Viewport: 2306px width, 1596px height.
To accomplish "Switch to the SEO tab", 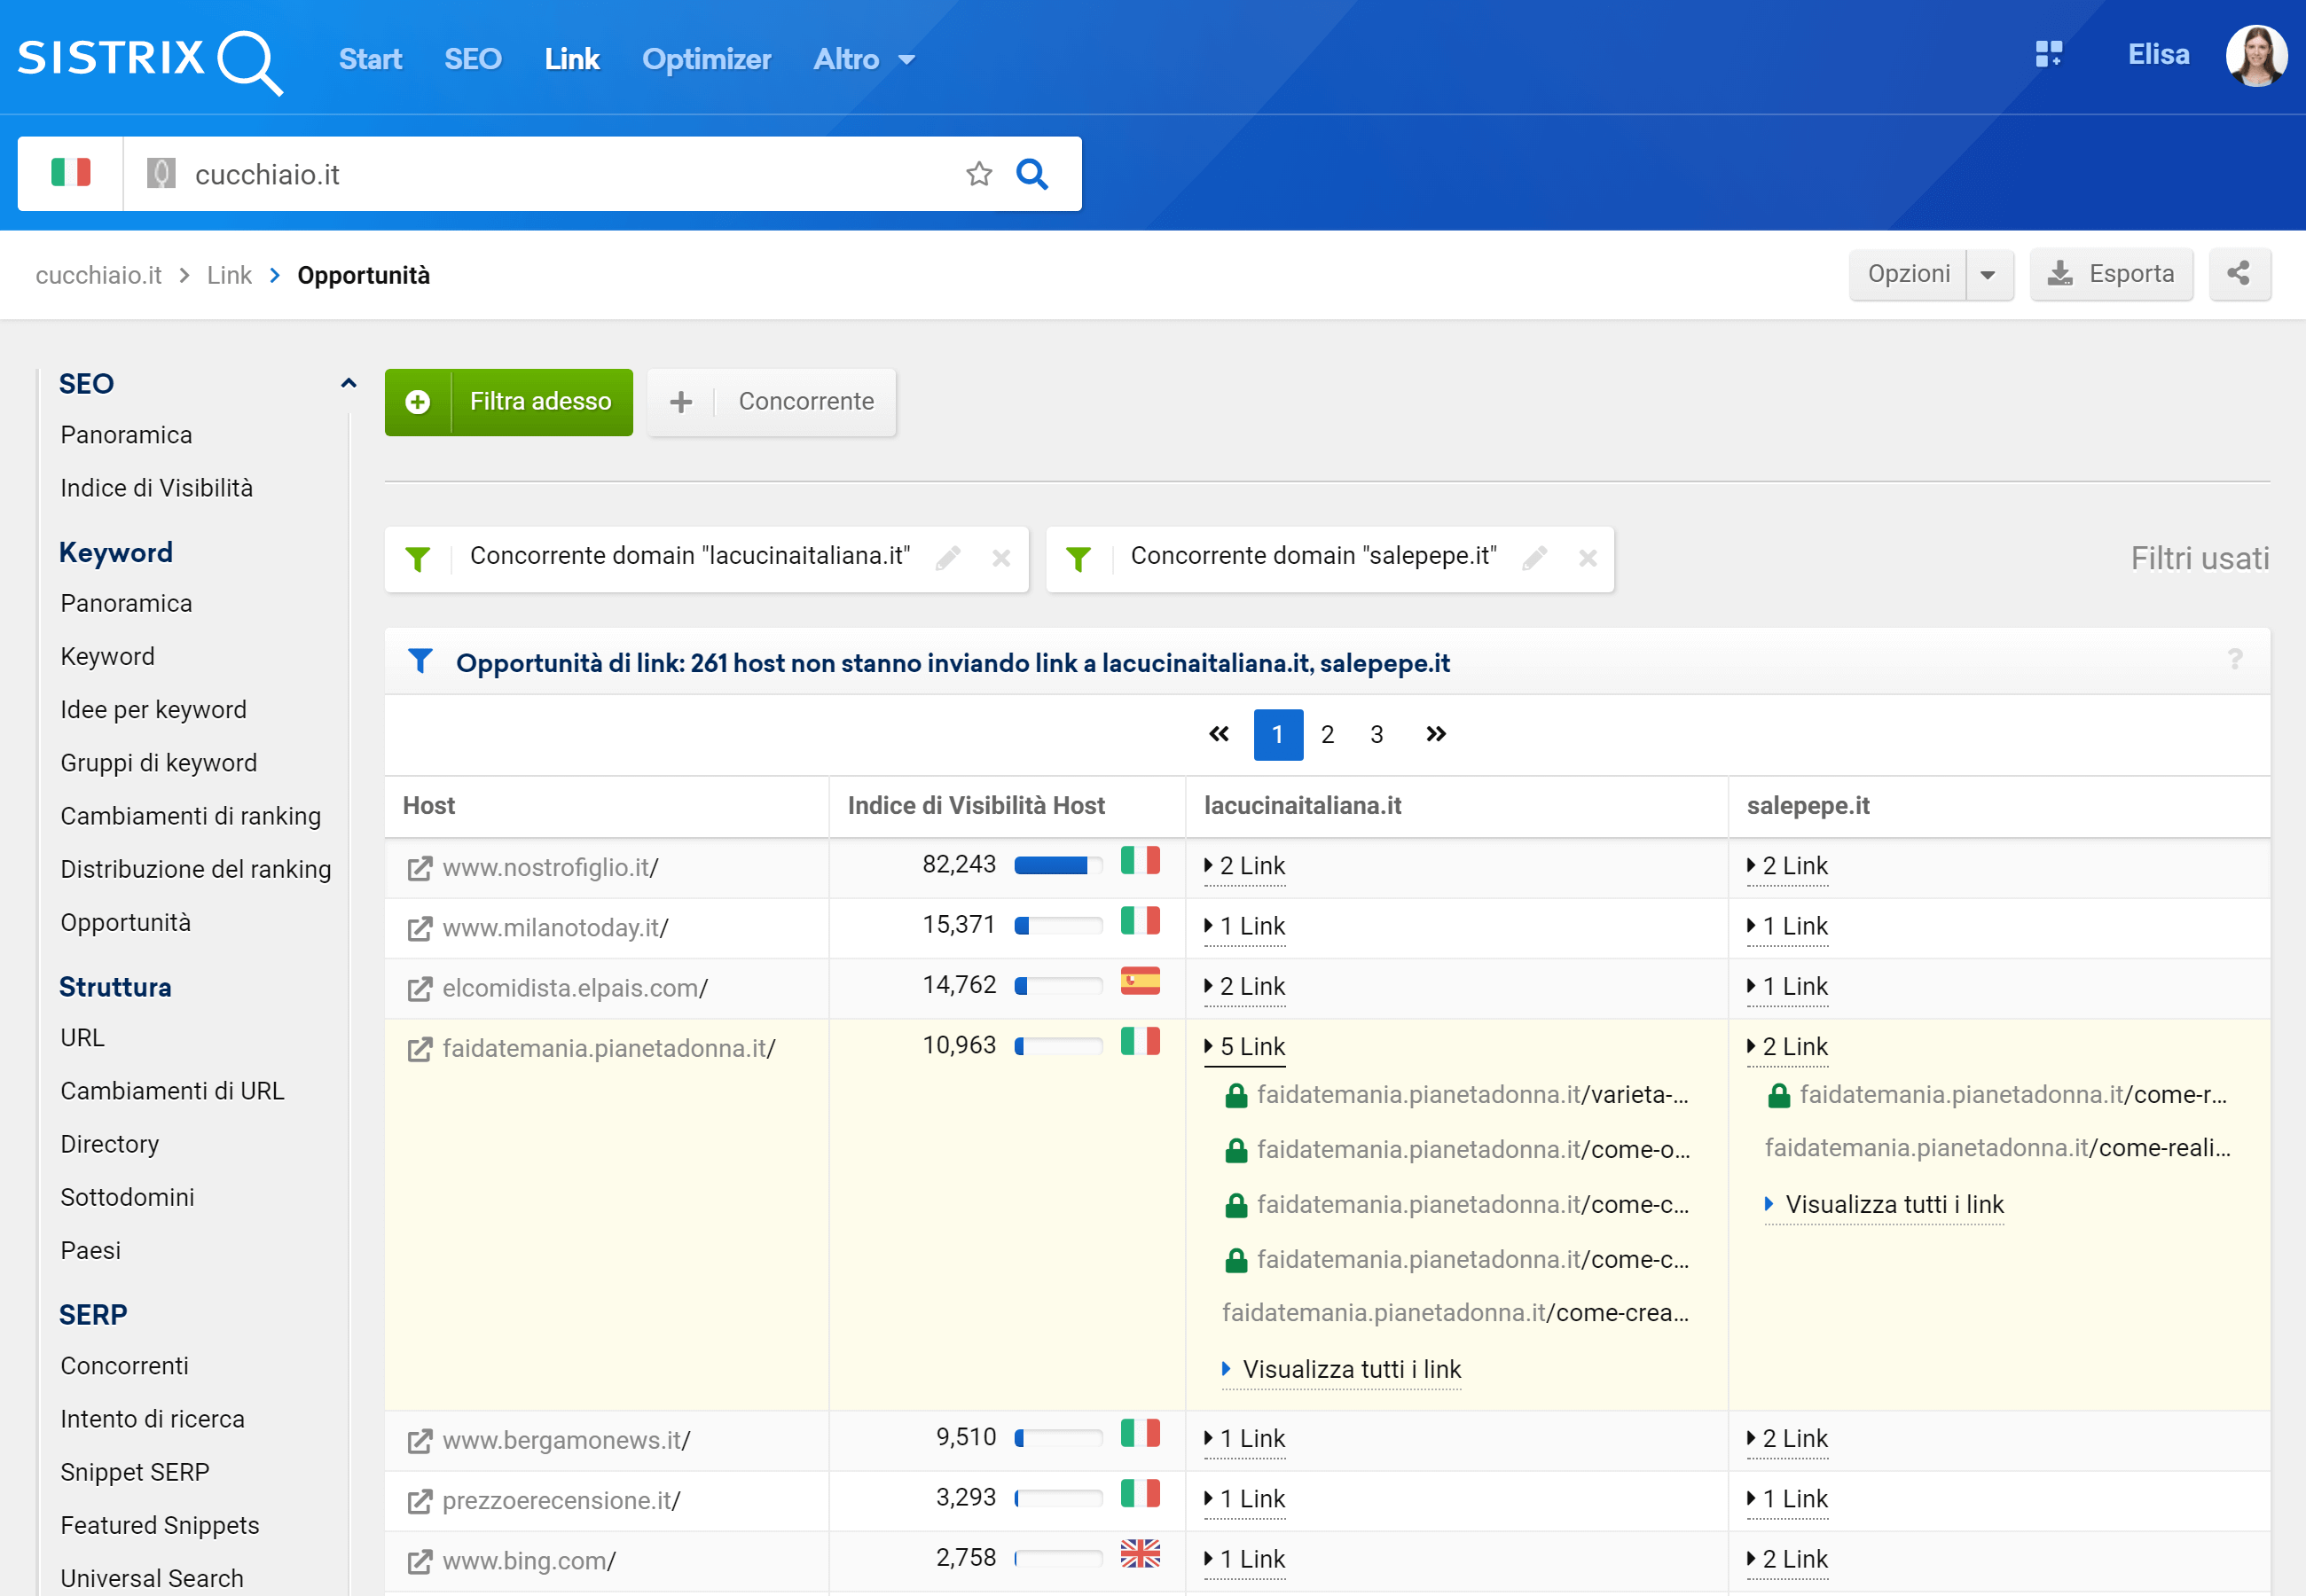I will (x=473, y=60).
